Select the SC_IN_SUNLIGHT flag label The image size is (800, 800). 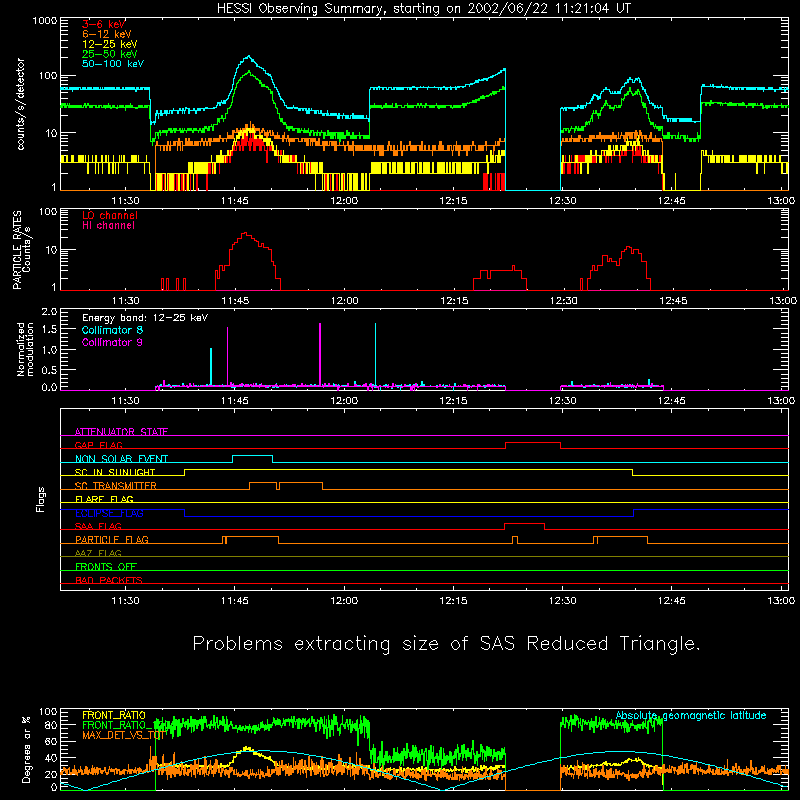[115, 472]
